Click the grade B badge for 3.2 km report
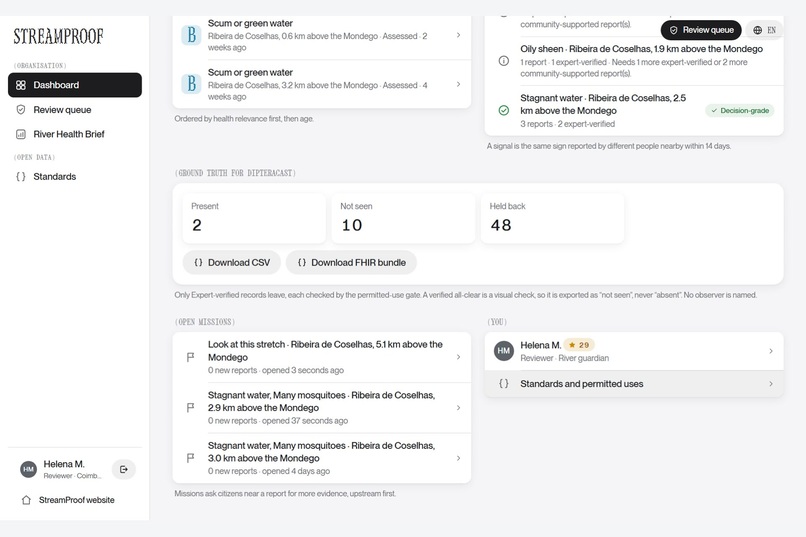 [x=191, y=84]
